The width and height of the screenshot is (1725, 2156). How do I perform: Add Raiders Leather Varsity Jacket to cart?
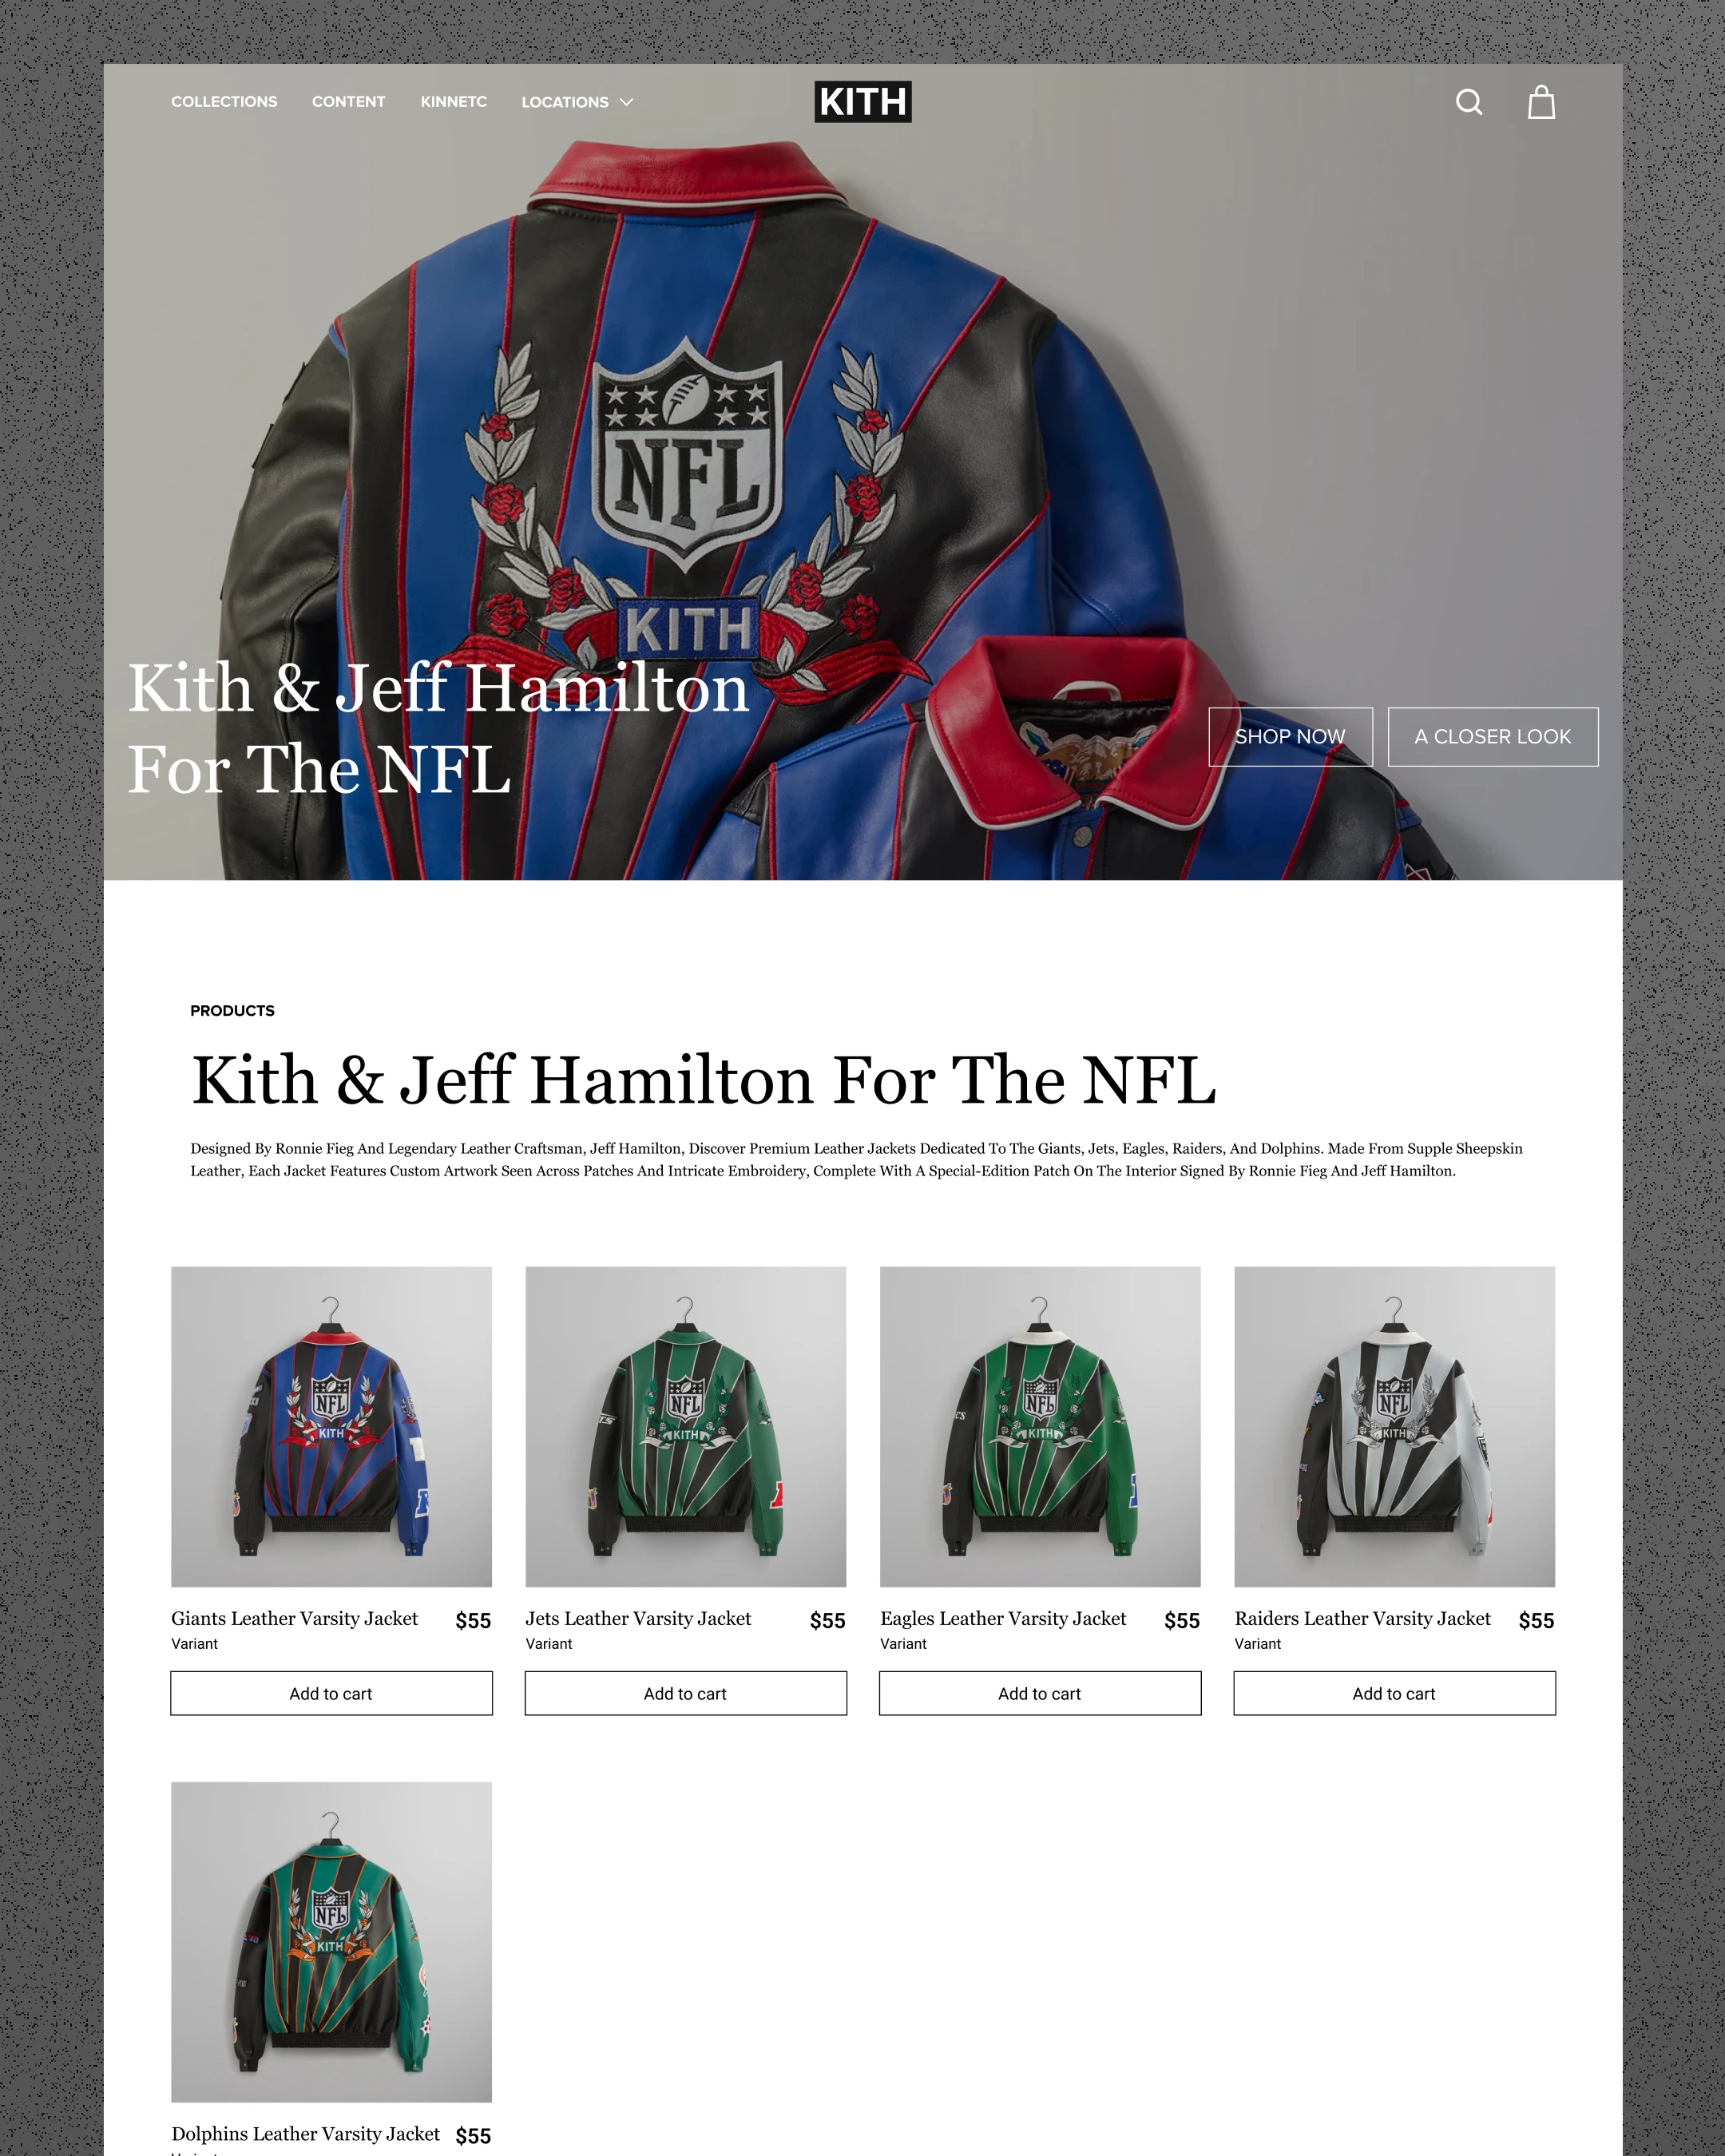(x=1394, y=1693)
